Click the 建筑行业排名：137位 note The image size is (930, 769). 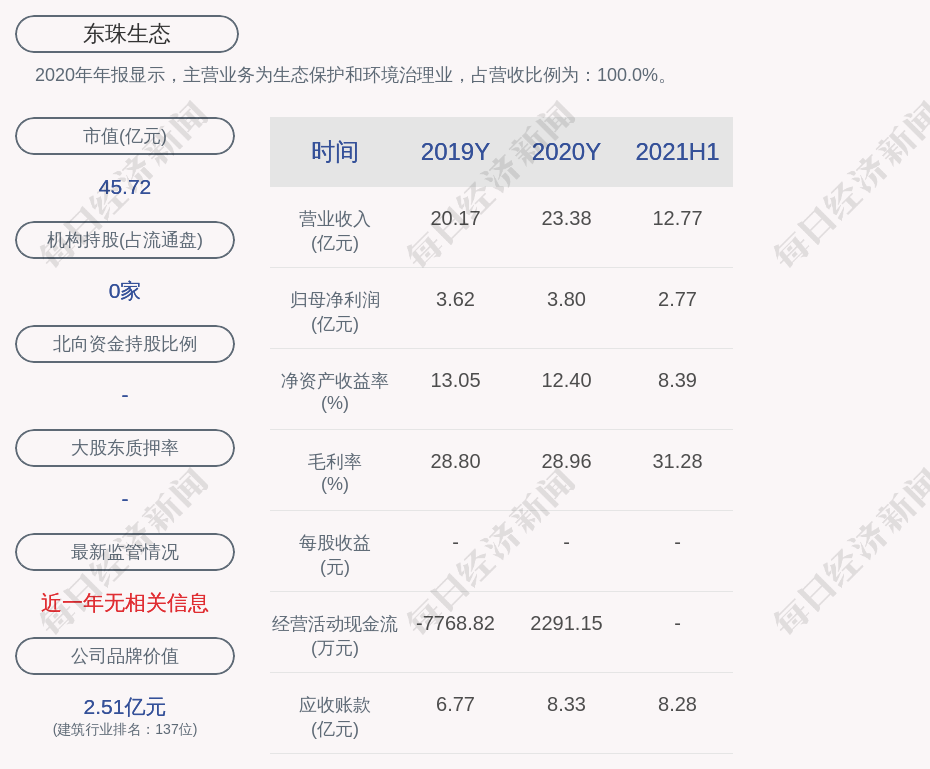125,729
